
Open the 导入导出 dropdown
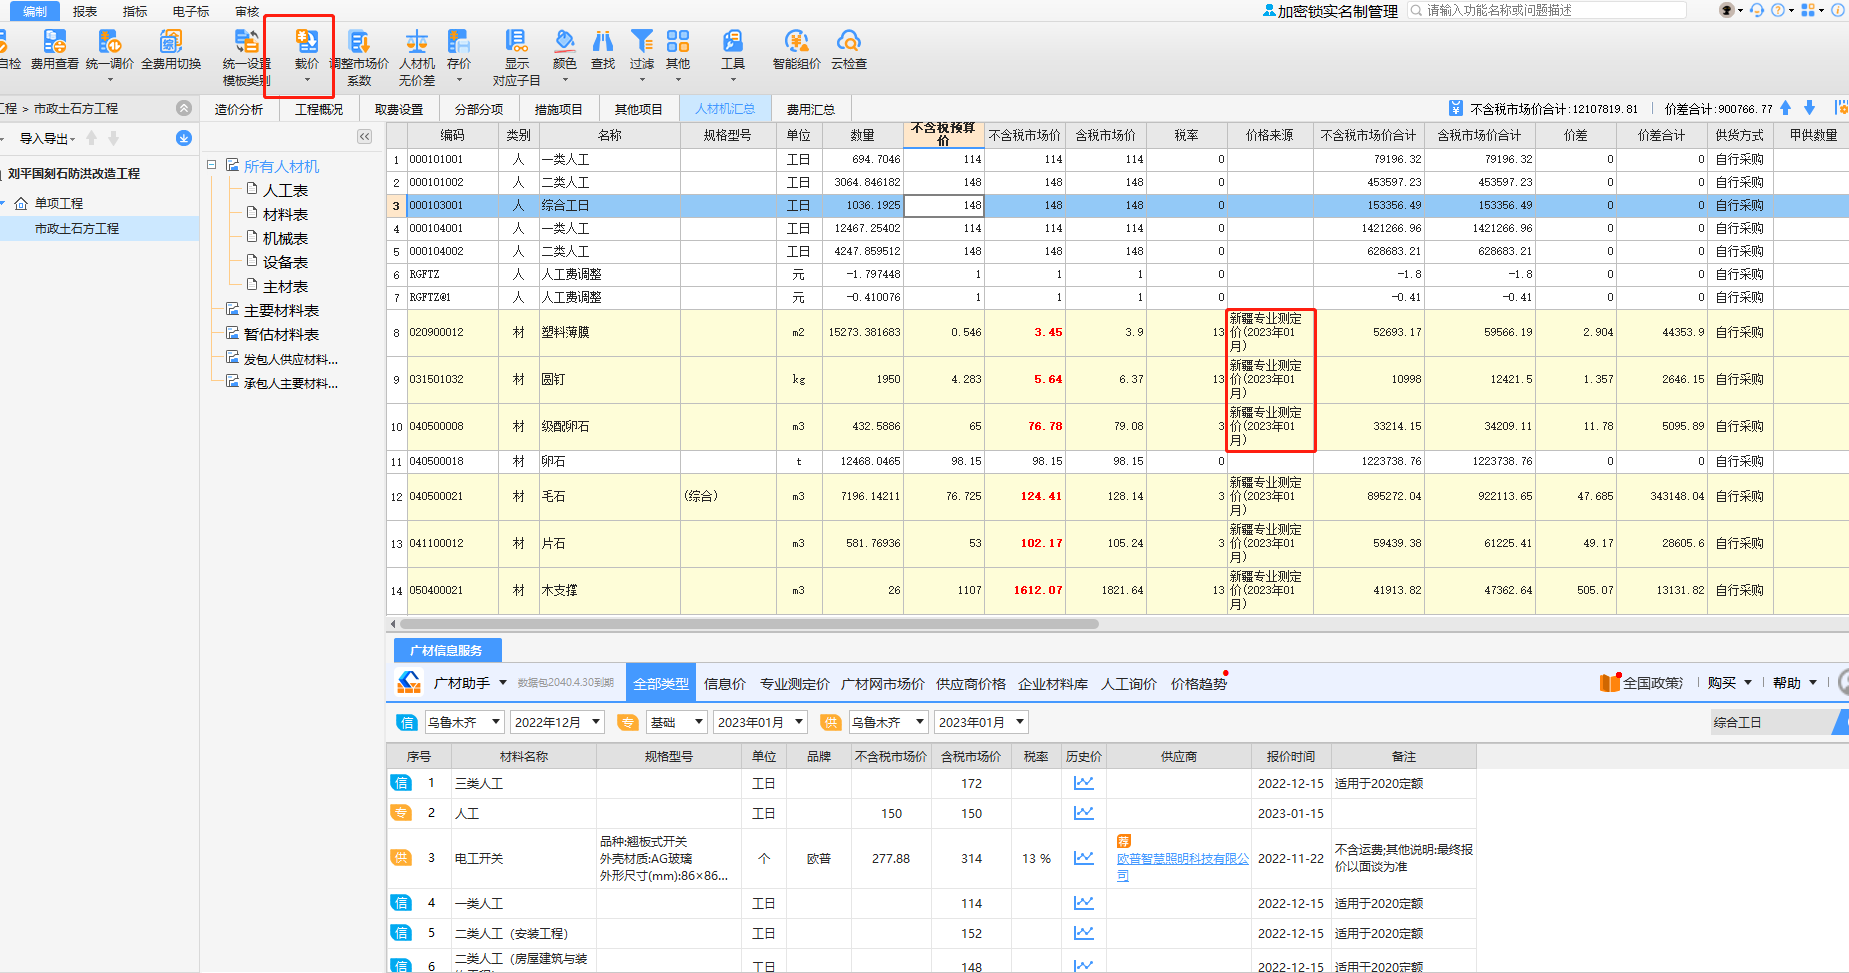coord(47,138)
